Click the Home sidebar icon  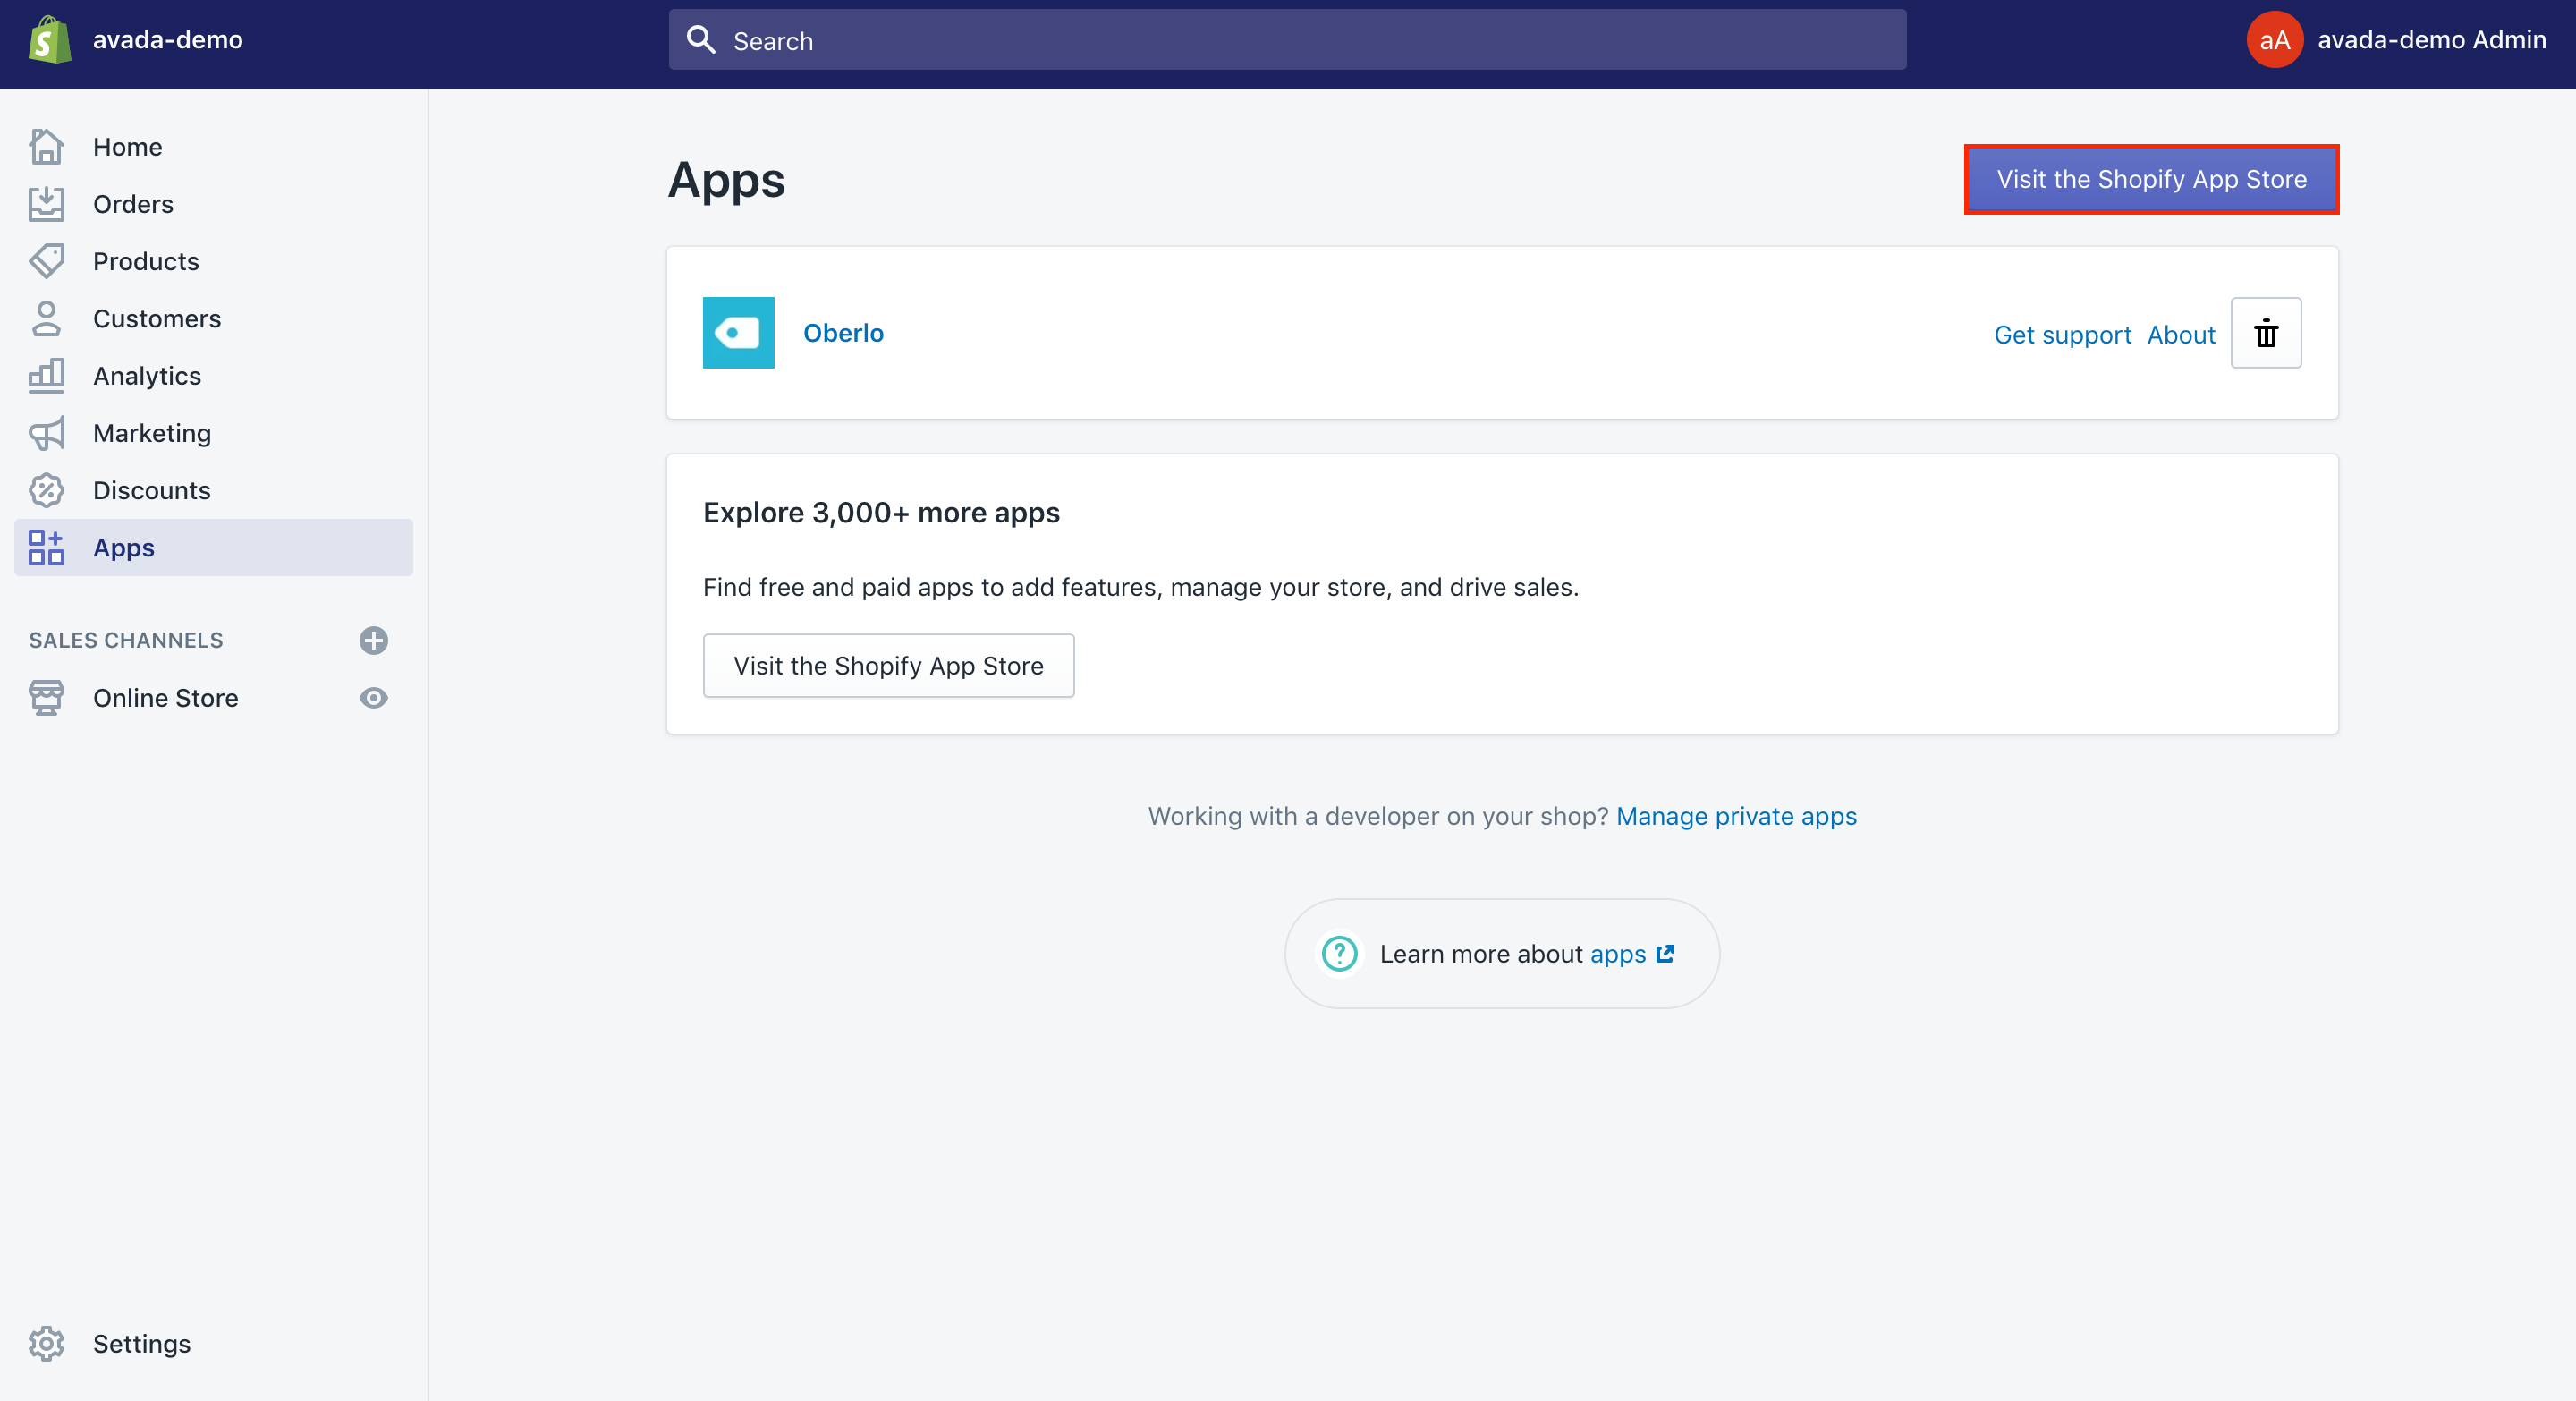click(x=47, y=145)
